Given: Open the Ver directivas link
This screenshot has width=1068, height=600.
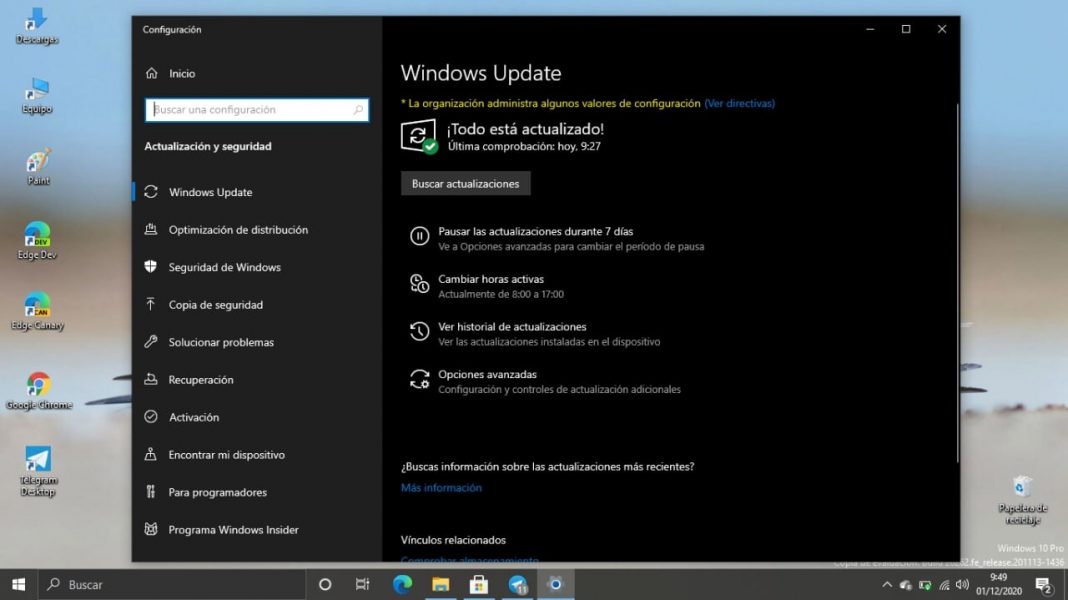Looking at the screenshot, I should pos(739,103).
